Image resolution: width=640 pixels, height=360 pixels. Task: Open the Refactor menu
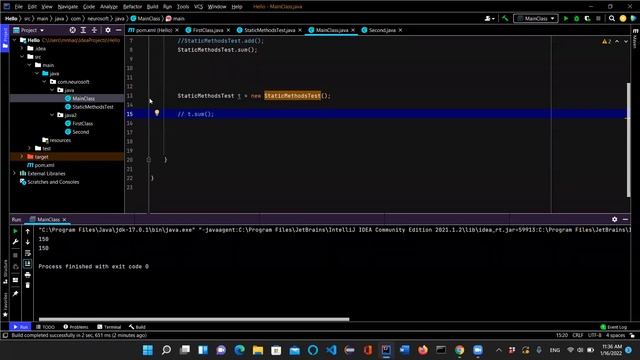click(x=132, y=7)
